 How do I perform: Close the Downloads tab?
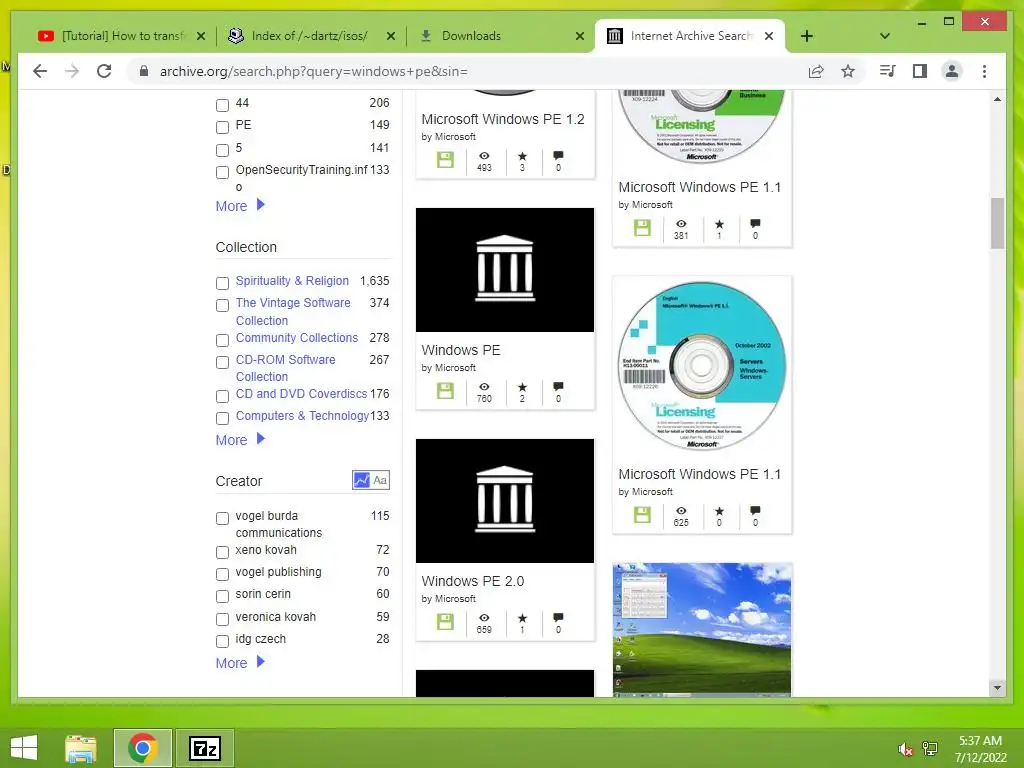pos(579,36)
